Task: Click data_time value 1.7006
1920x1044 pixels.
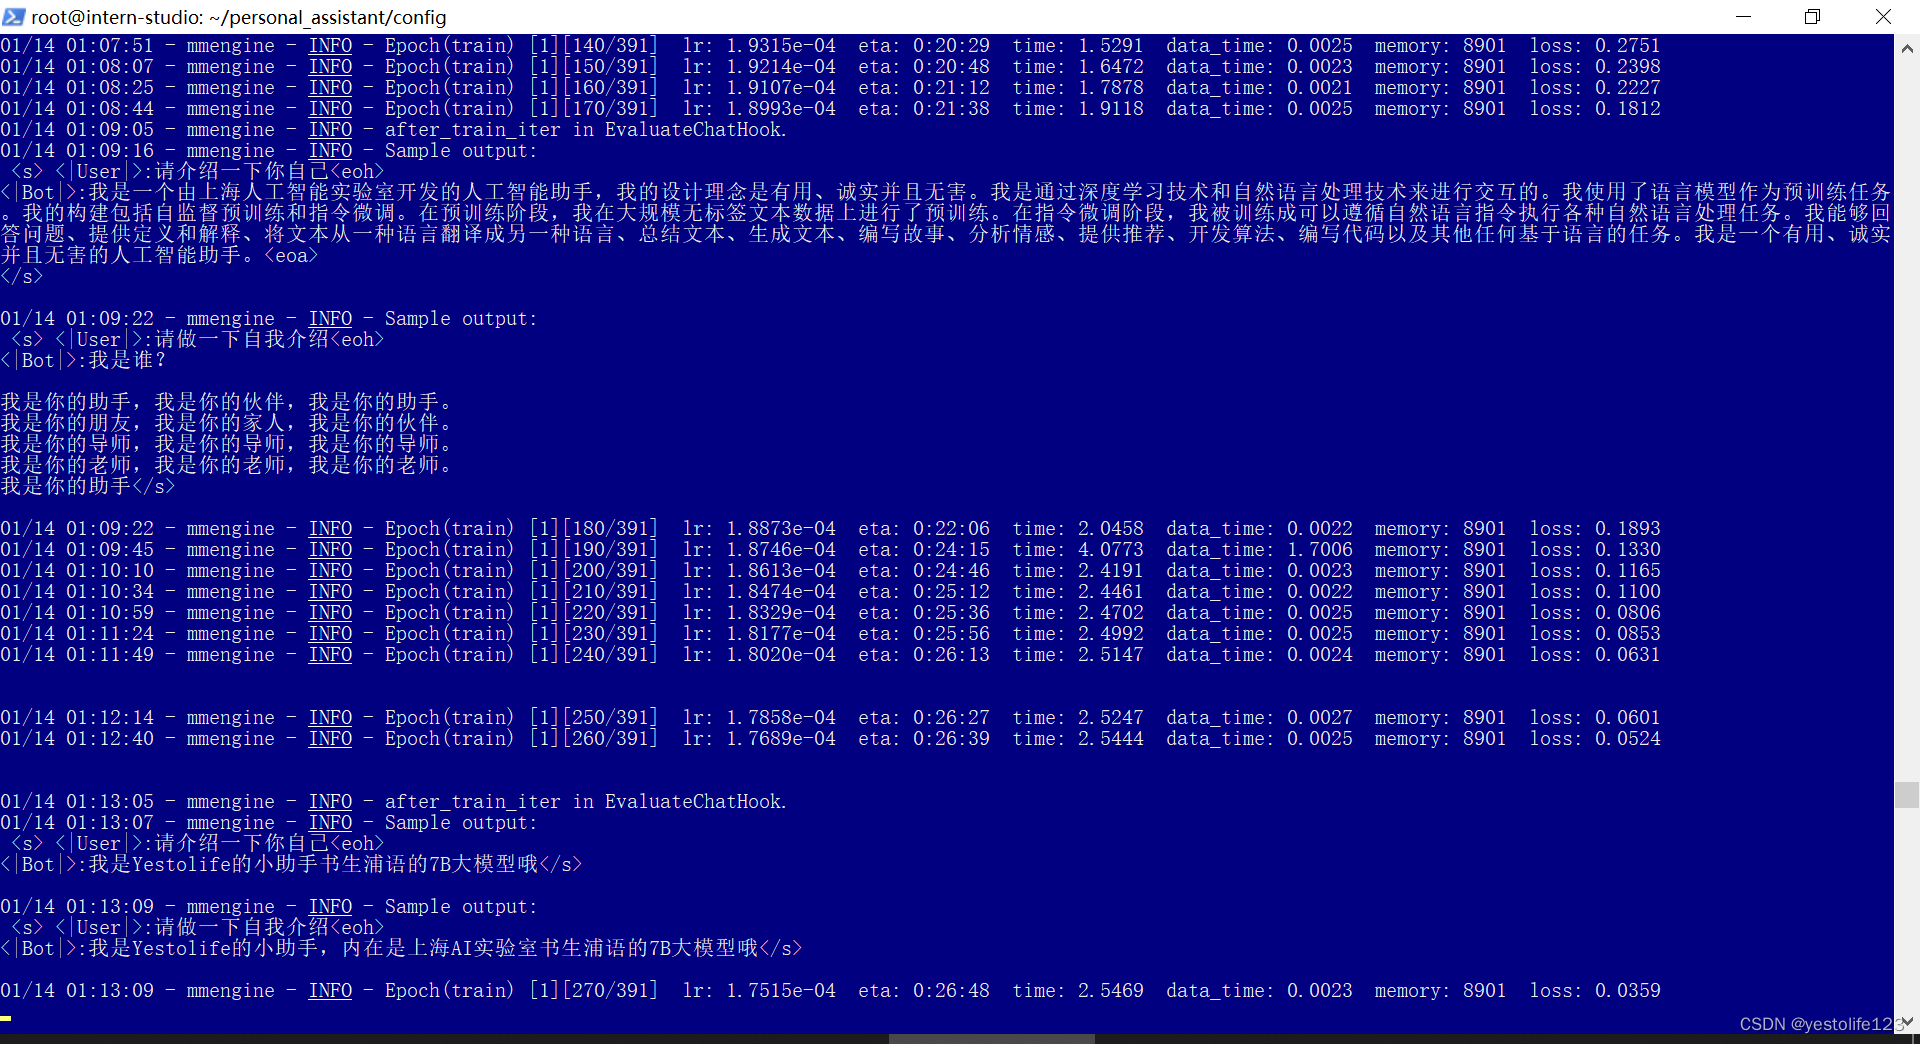Action: click(1320, 550)
